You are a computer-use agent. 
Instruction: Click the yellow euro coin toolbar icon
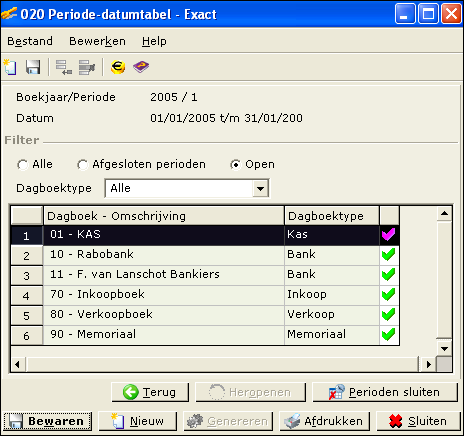tap(118, 67)
